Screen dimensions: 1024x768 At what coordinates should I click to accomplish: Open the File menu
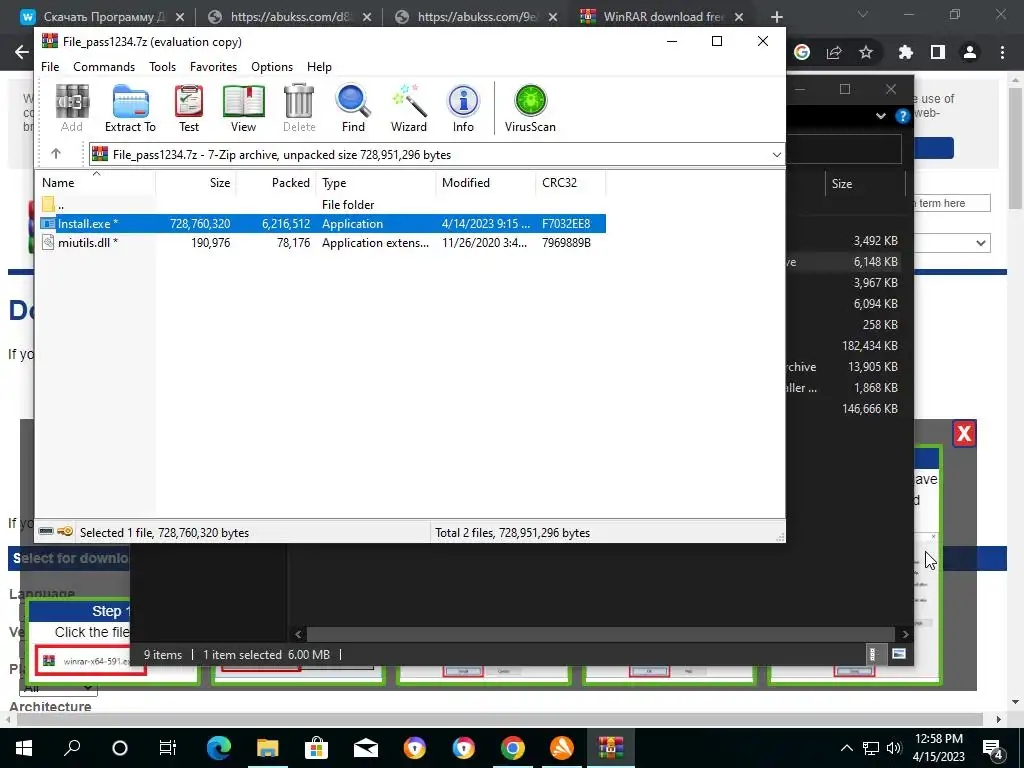pyautogui.click(x=50, y=67)
